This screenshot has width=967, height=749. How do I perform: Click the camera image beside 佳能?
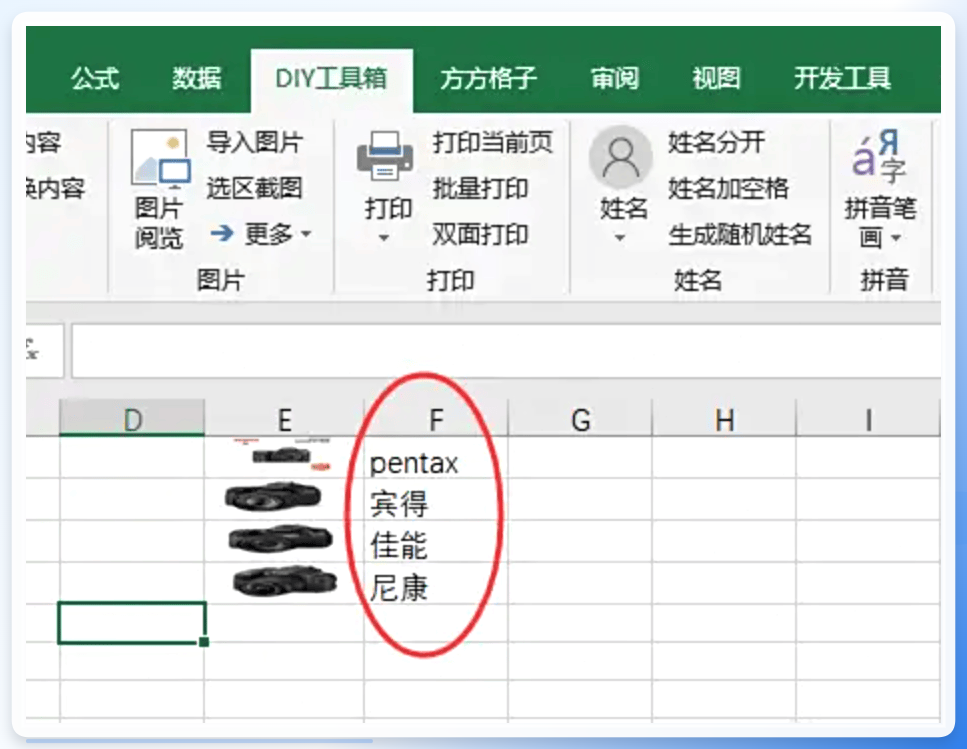[x=280, y=539]
